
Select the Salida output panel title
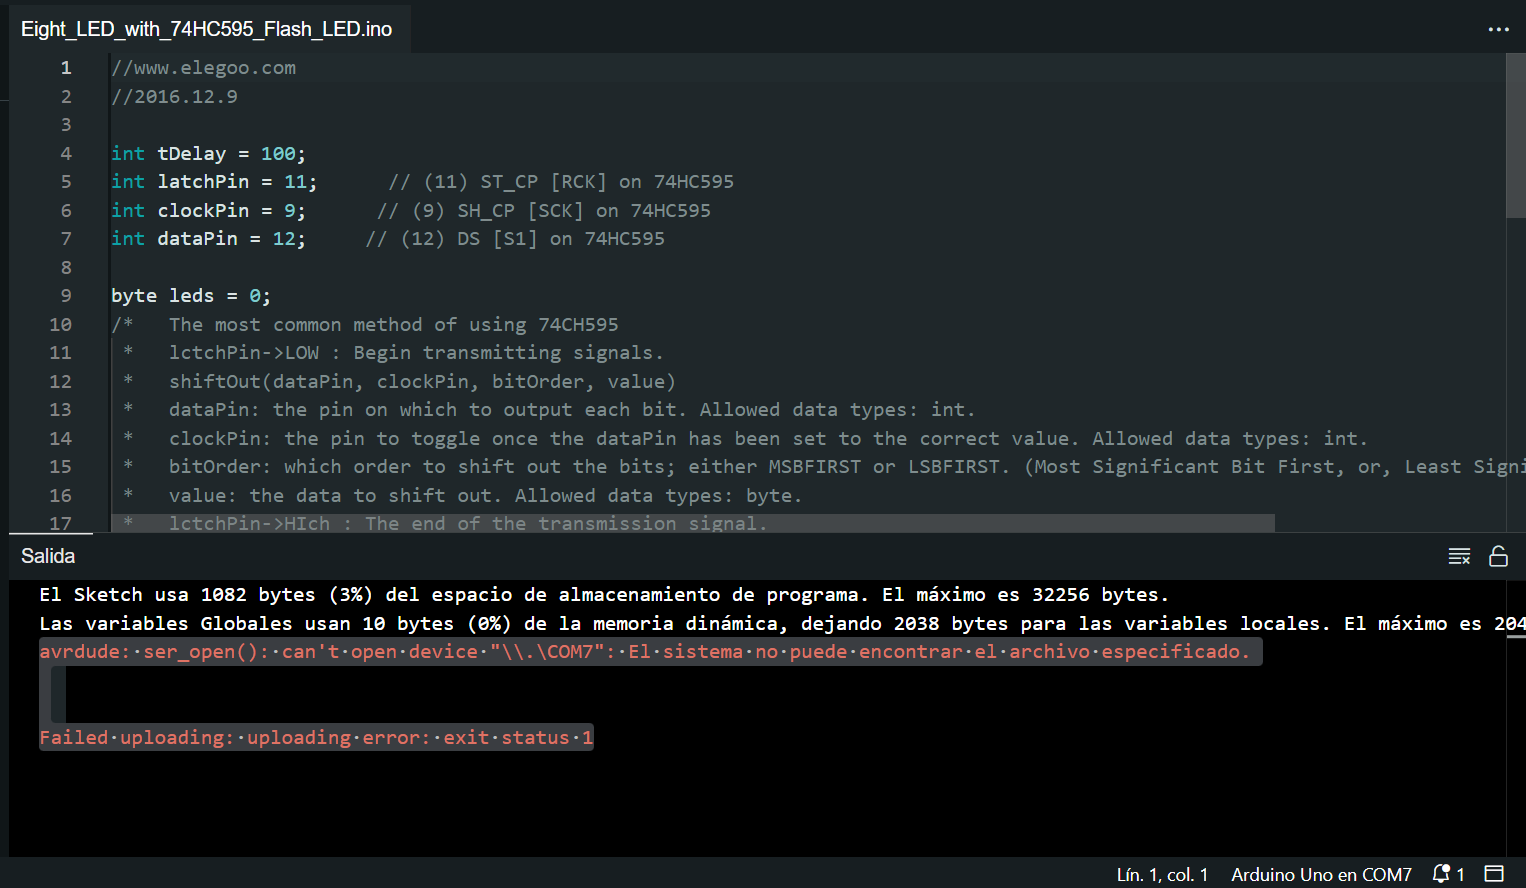pyautogui.click(x=48, y=556)
